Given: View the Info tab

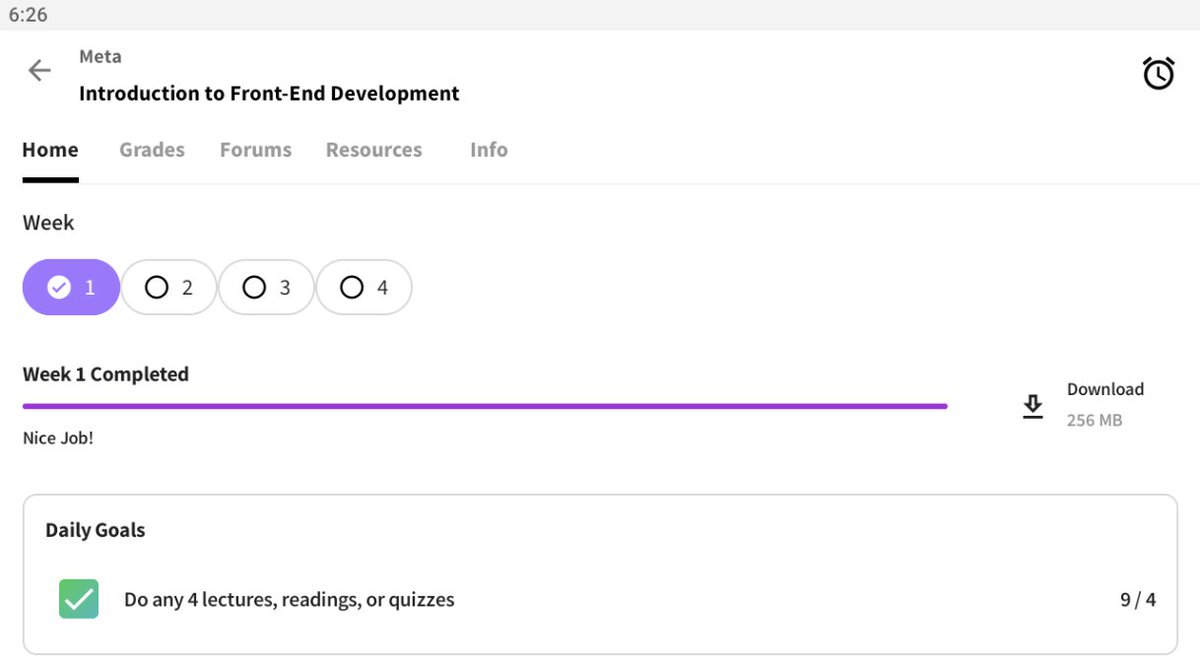Looking at the screenshot, I should tap(489, 150).
